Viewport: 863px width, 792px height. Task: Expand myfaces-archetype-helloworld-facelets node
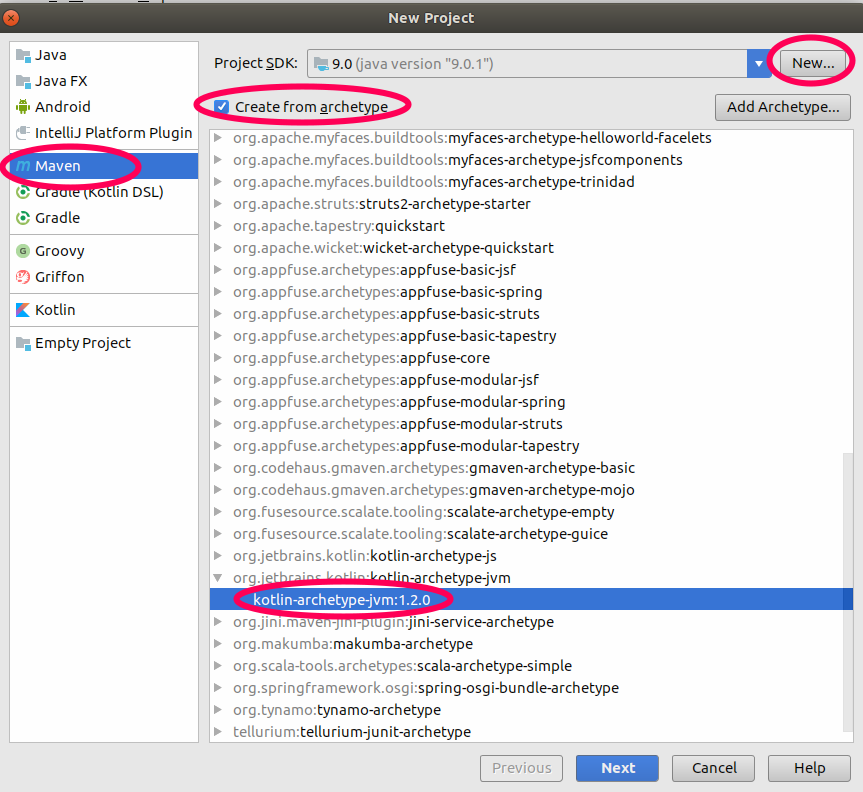(218, 138)
